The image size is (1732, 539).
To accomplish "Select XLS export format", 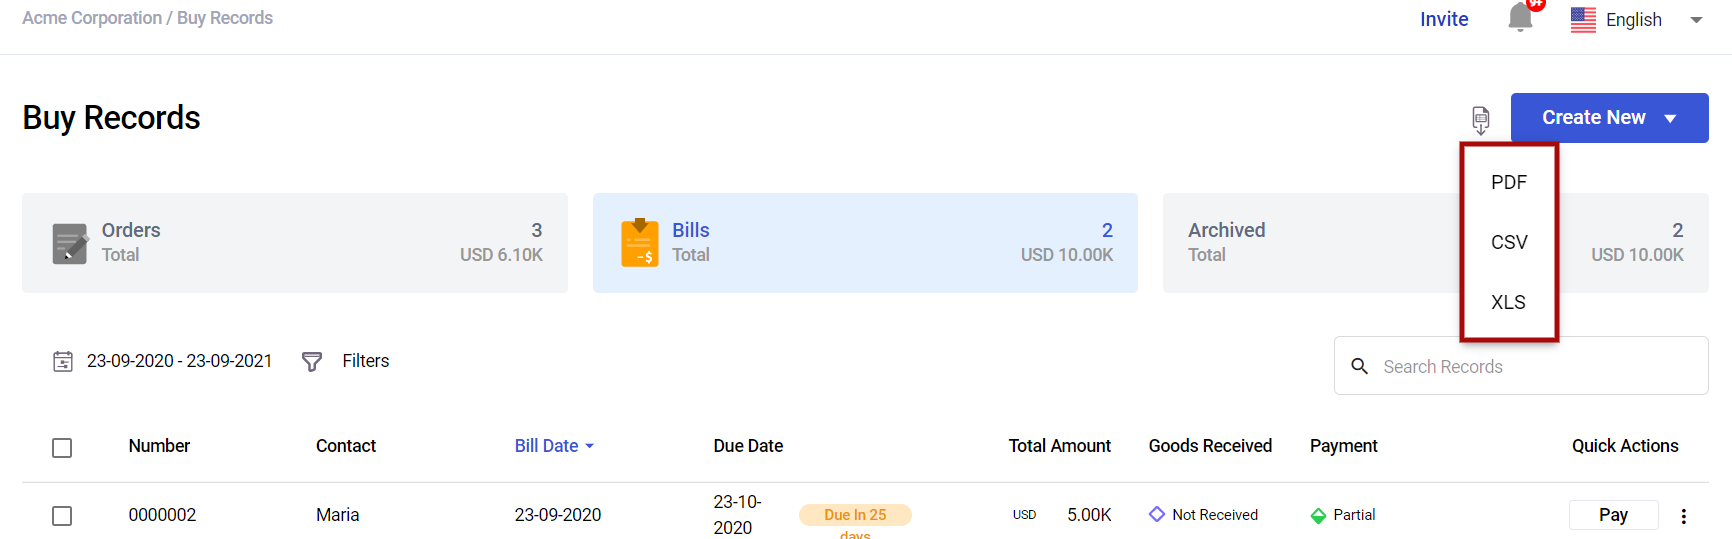I will click(x=1508, y=302).
